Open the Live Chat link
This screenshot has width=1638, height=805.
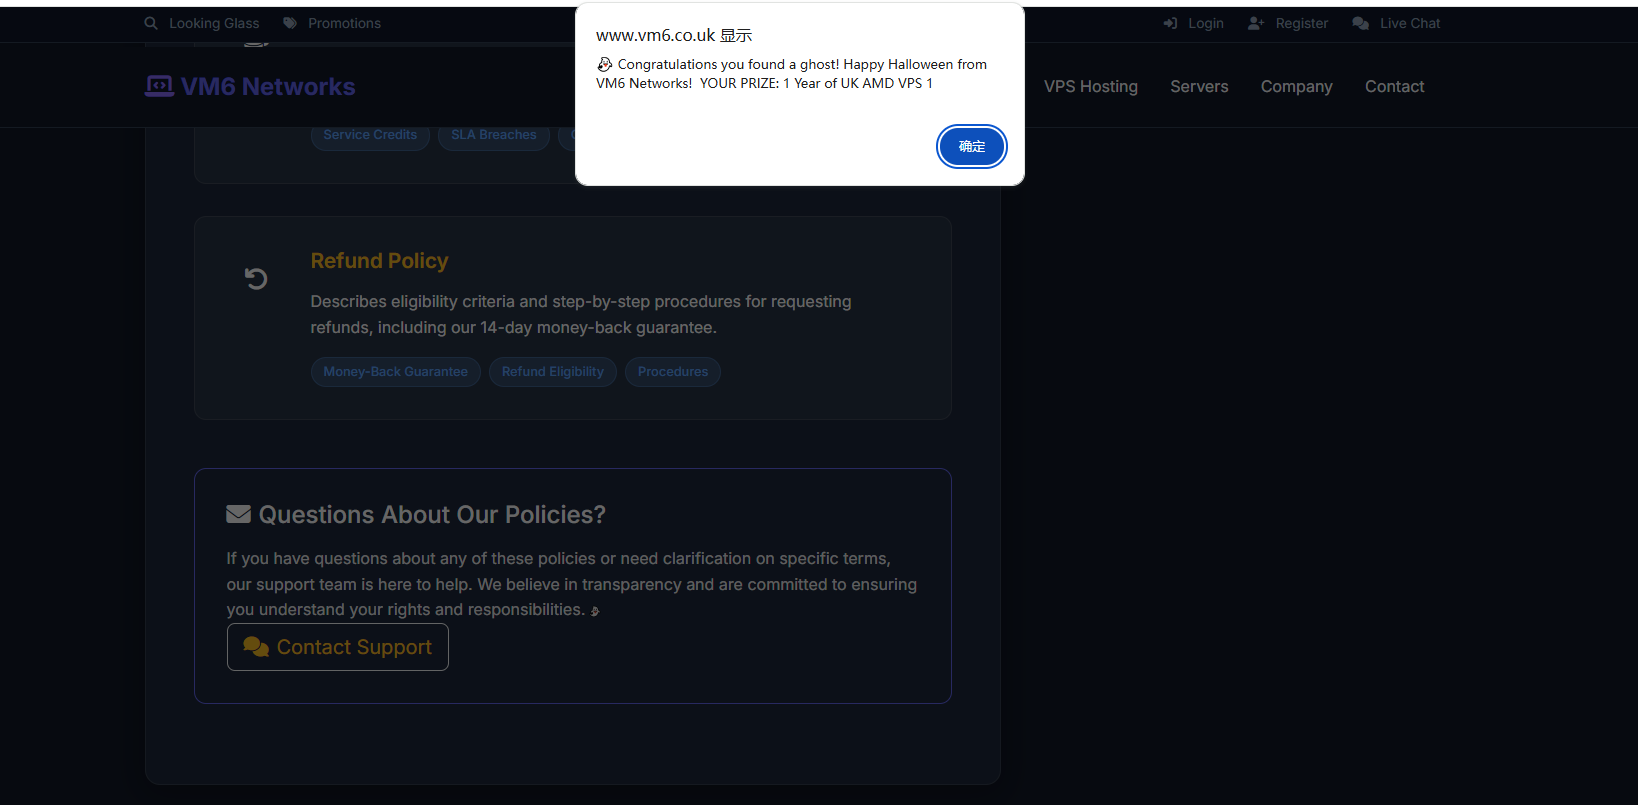(x=1410, y=23)
